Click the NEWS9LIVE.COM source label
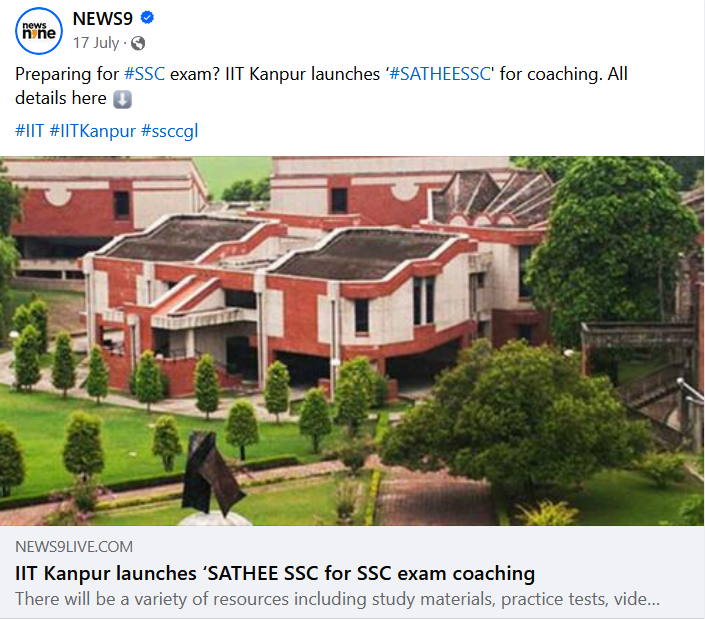Screen dimensions: 705x619 pos(74,547)
